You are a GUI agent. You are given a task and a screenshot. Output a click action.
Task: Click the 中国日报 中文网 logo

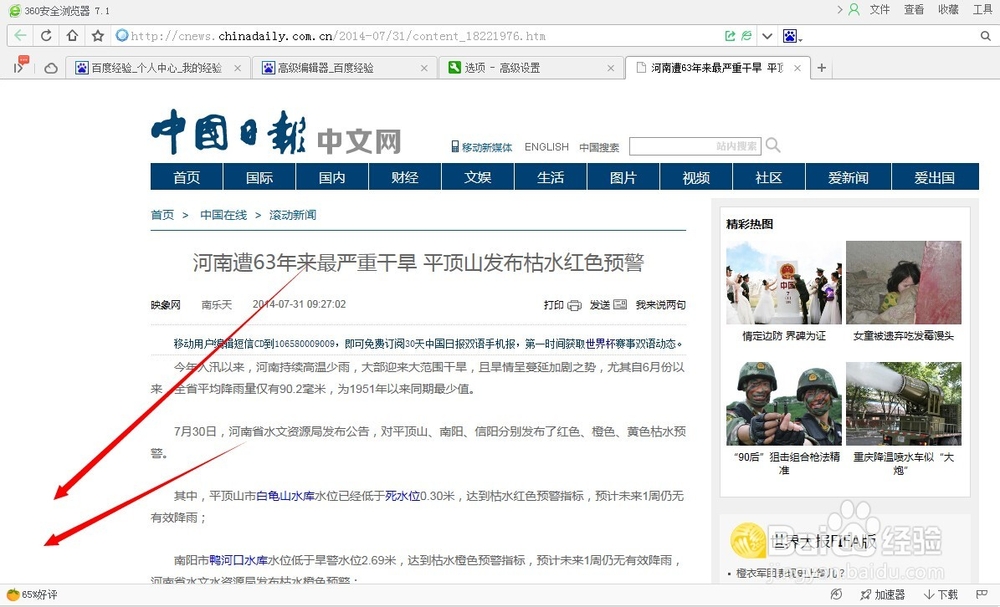pyautogui.click(x=276, y=132)
